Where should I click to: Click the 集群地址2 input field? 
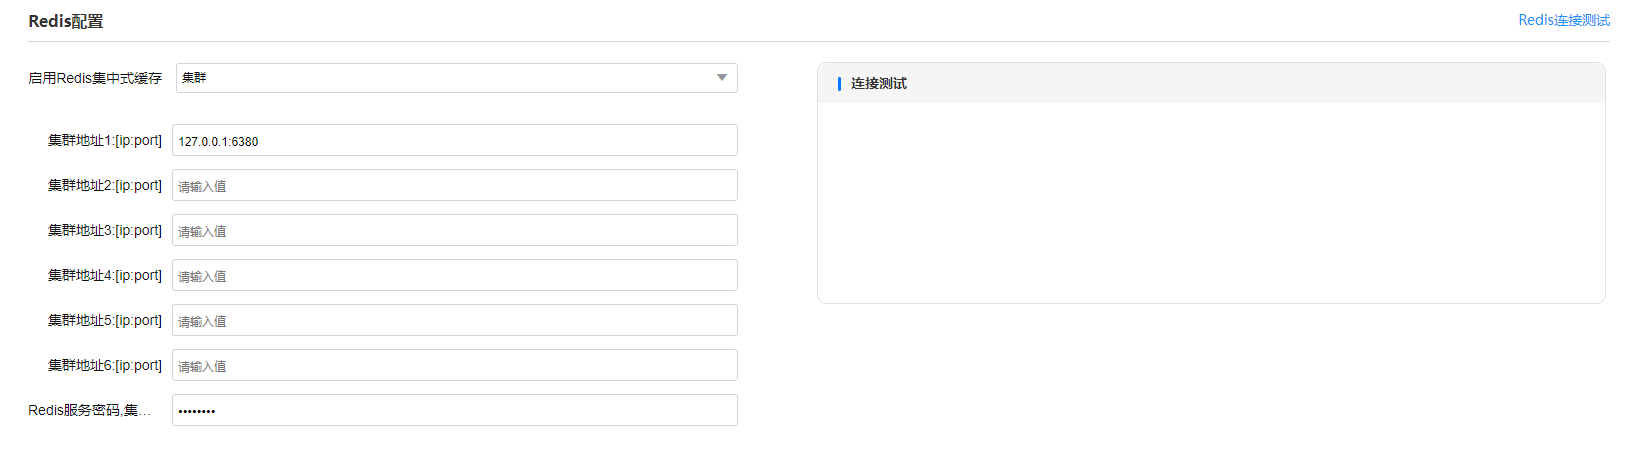(x=454, y=186)
